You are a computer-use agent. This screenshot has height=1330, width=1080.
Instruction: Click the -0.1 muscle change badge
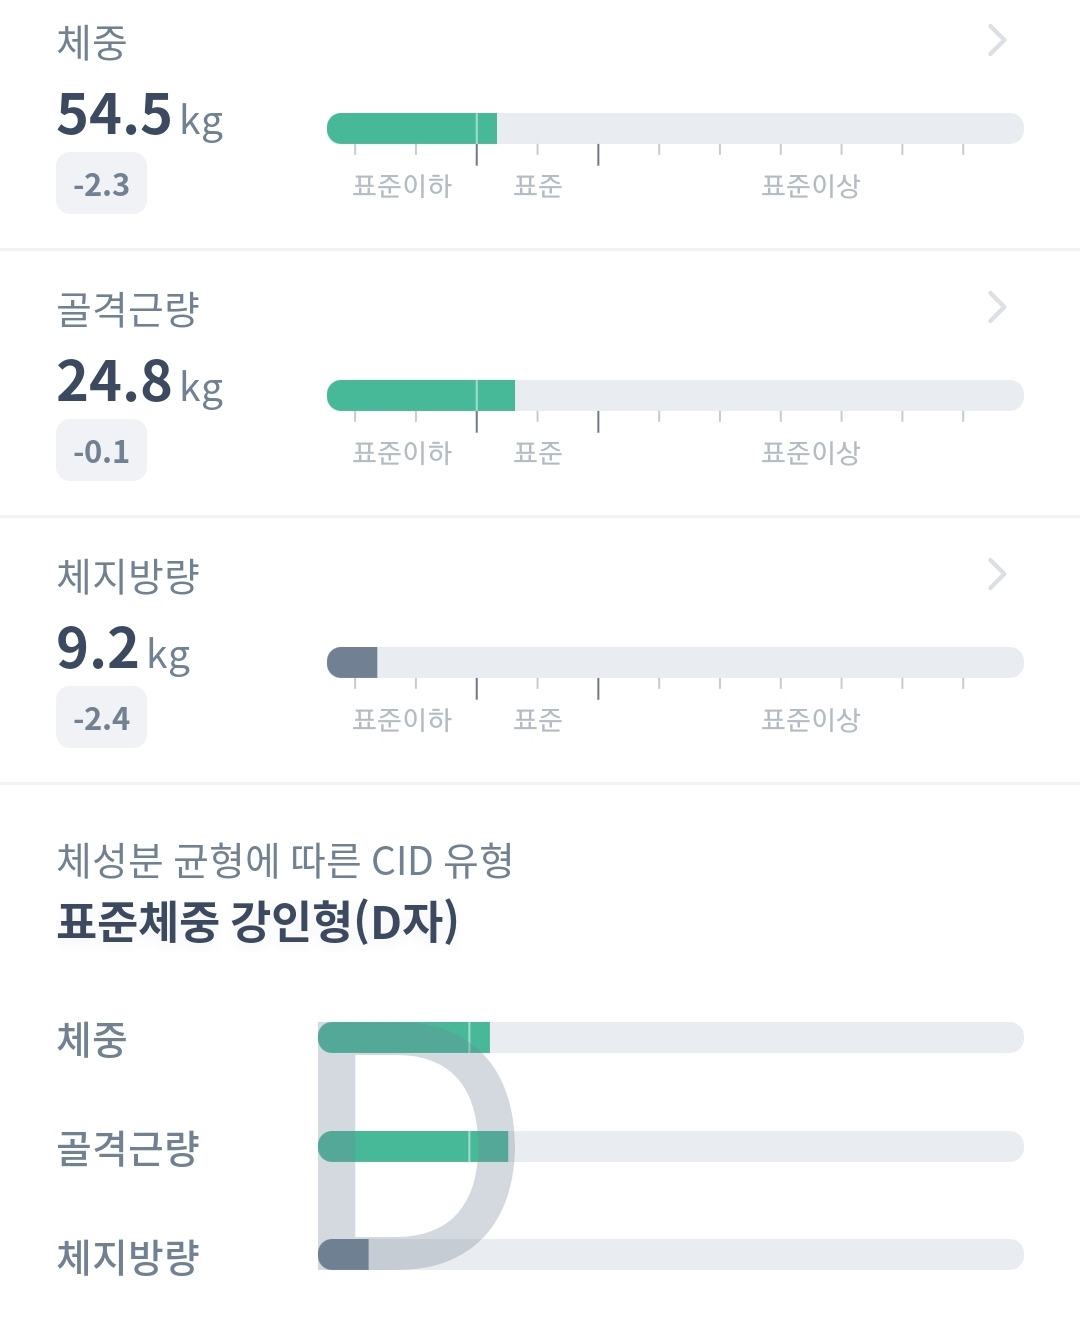point(101,452)
